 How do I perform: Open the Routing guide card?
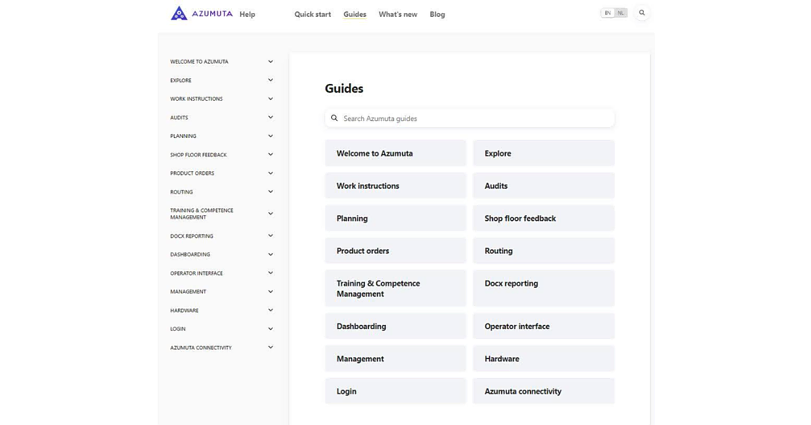544,251
